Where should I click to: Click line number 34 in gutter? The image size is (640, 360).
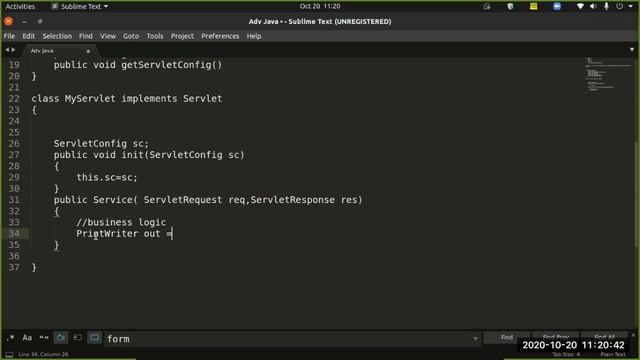pos(14,233)
